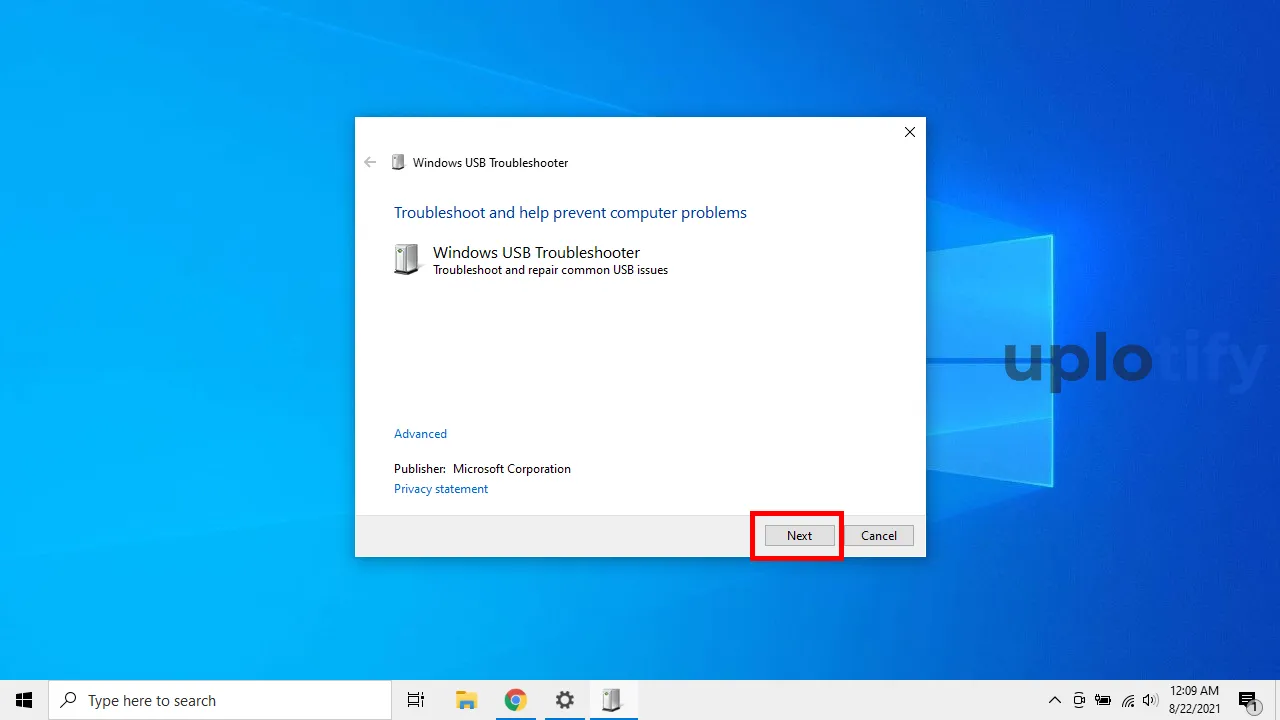
Task: Launch File Explorer from the taskbar
Action: coord(466,700)
